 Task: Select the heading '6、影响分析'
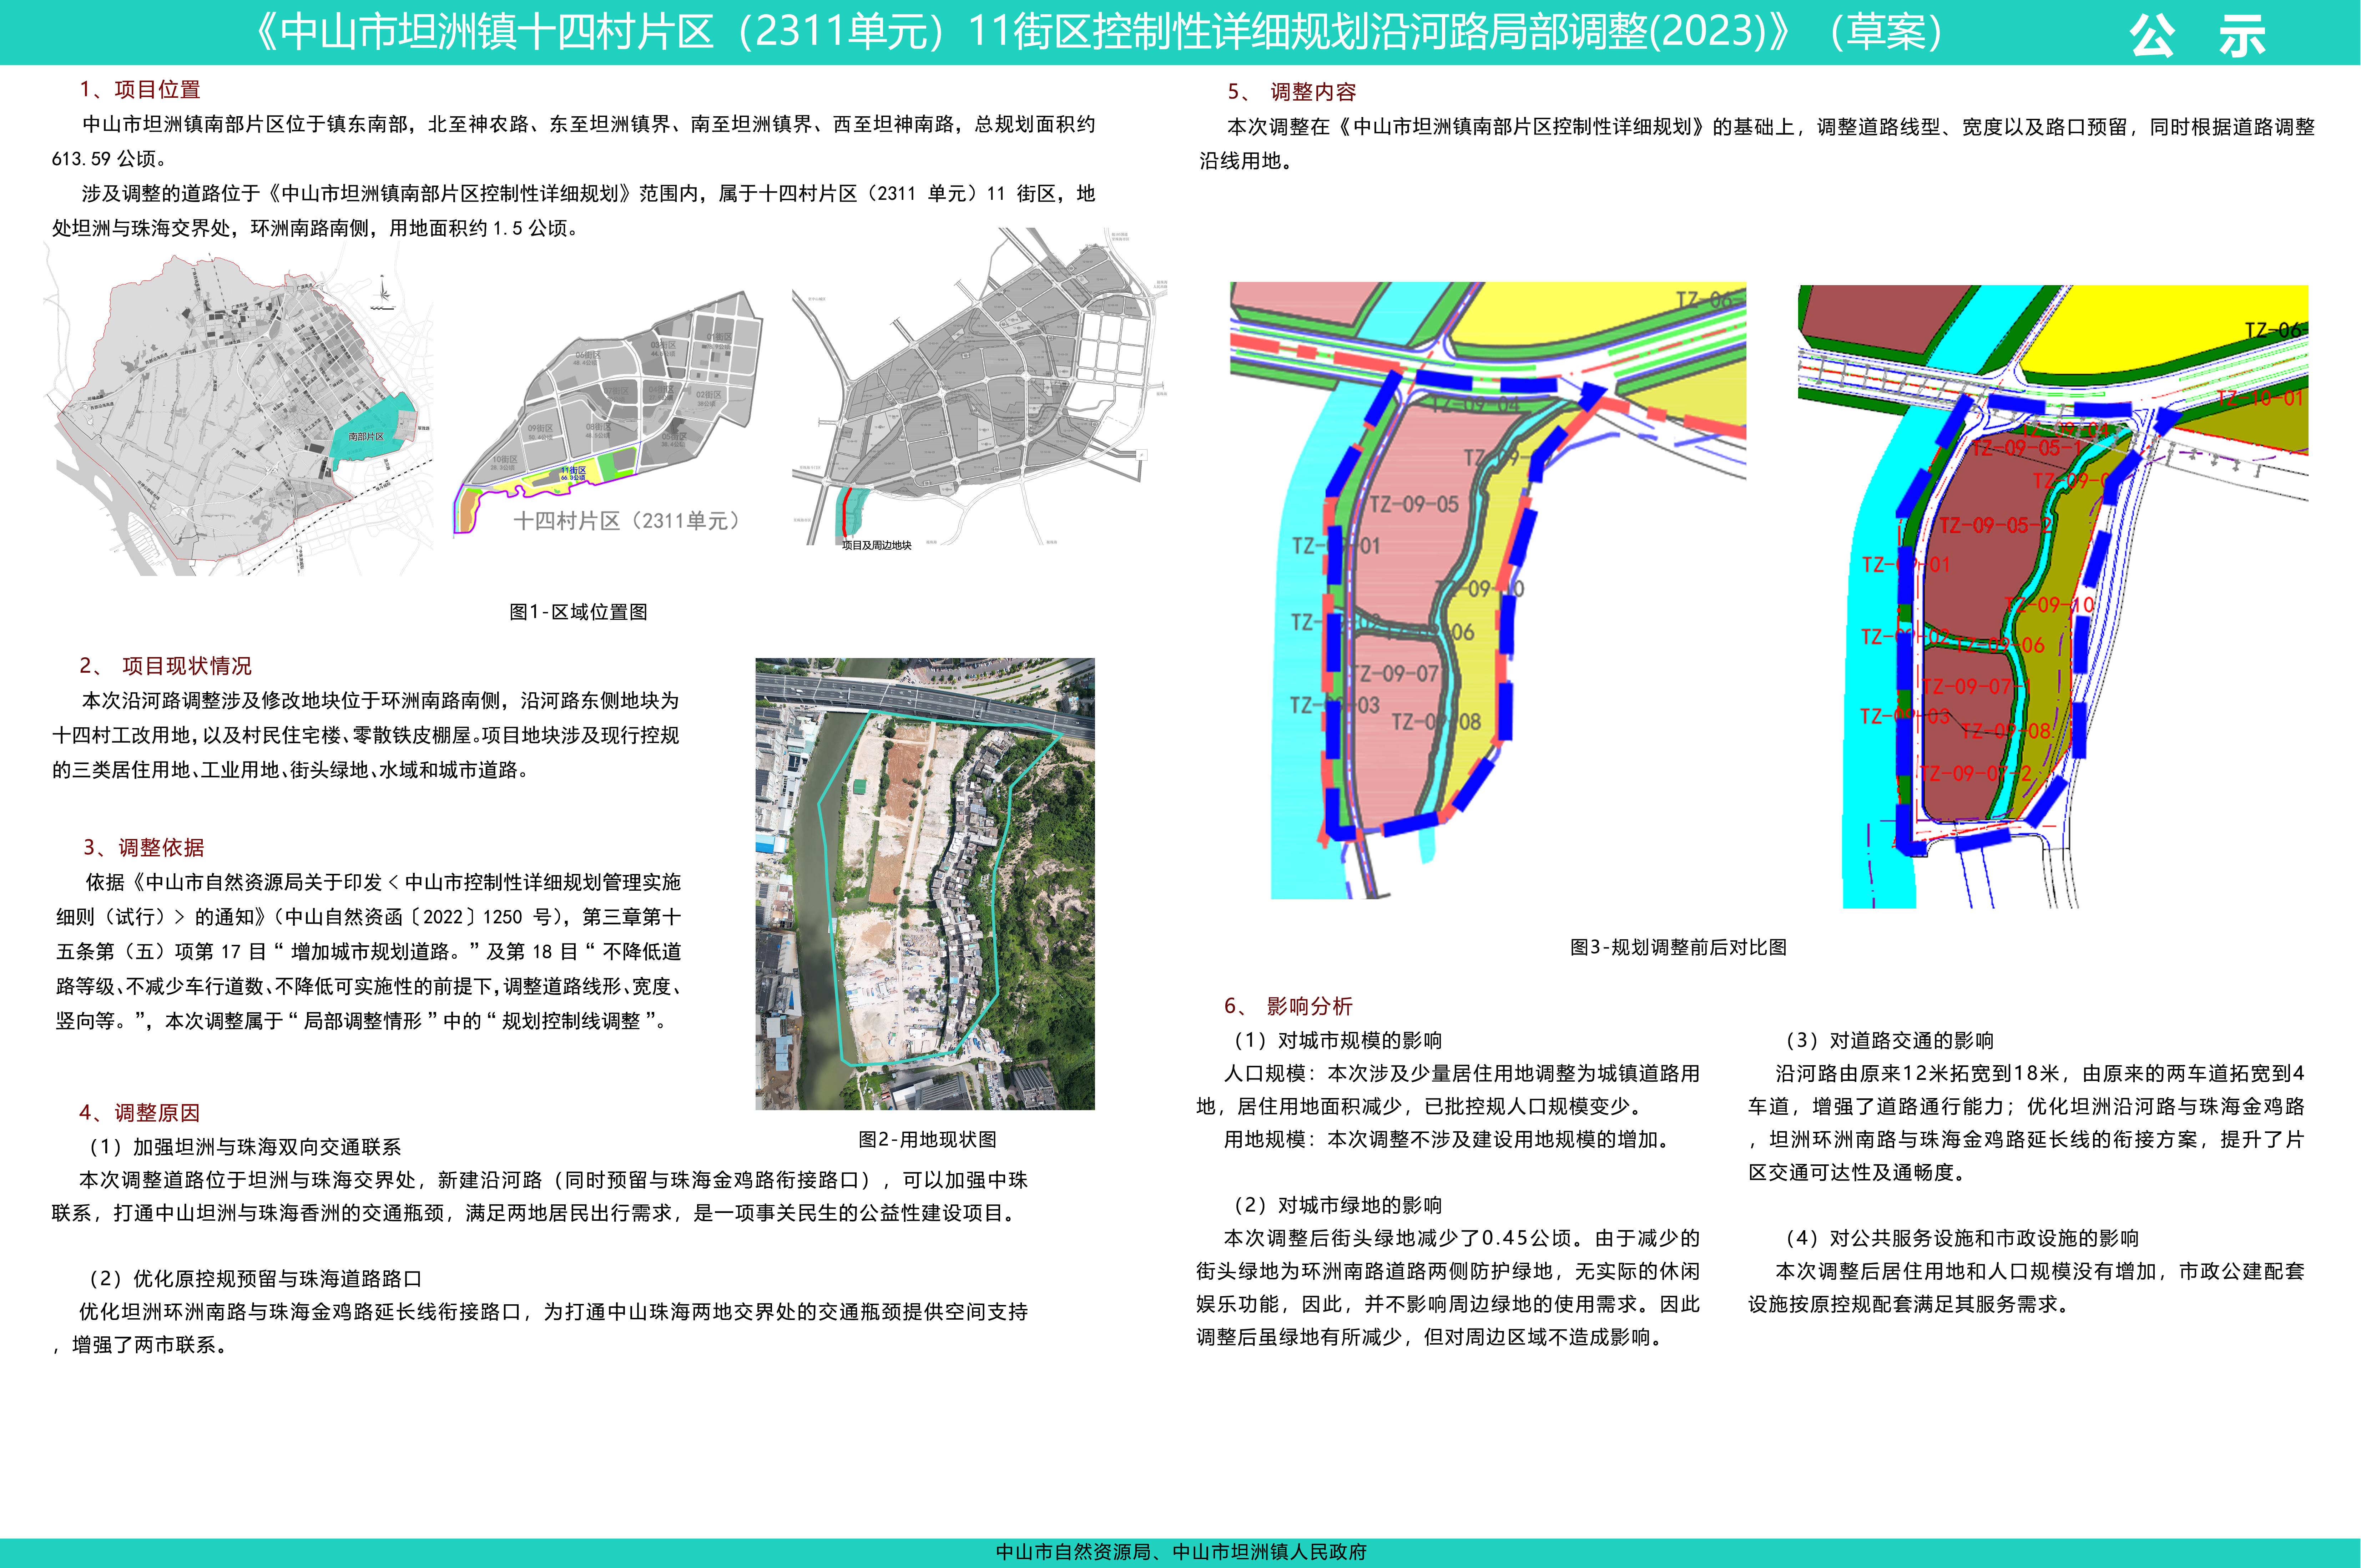click(1288, 1006)
